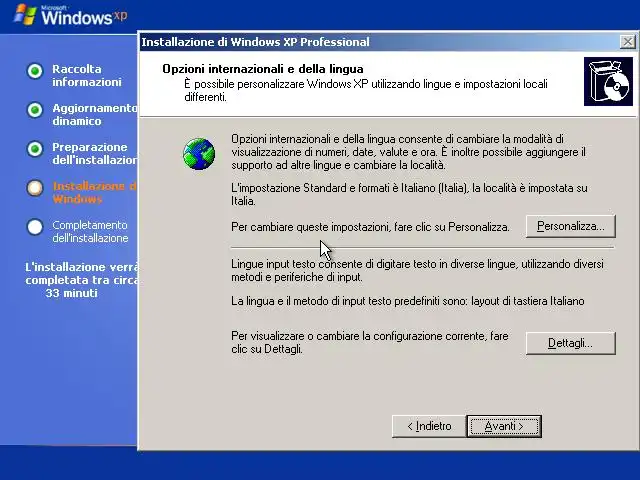Go back using the Indietro button

[x=429, y=426]
